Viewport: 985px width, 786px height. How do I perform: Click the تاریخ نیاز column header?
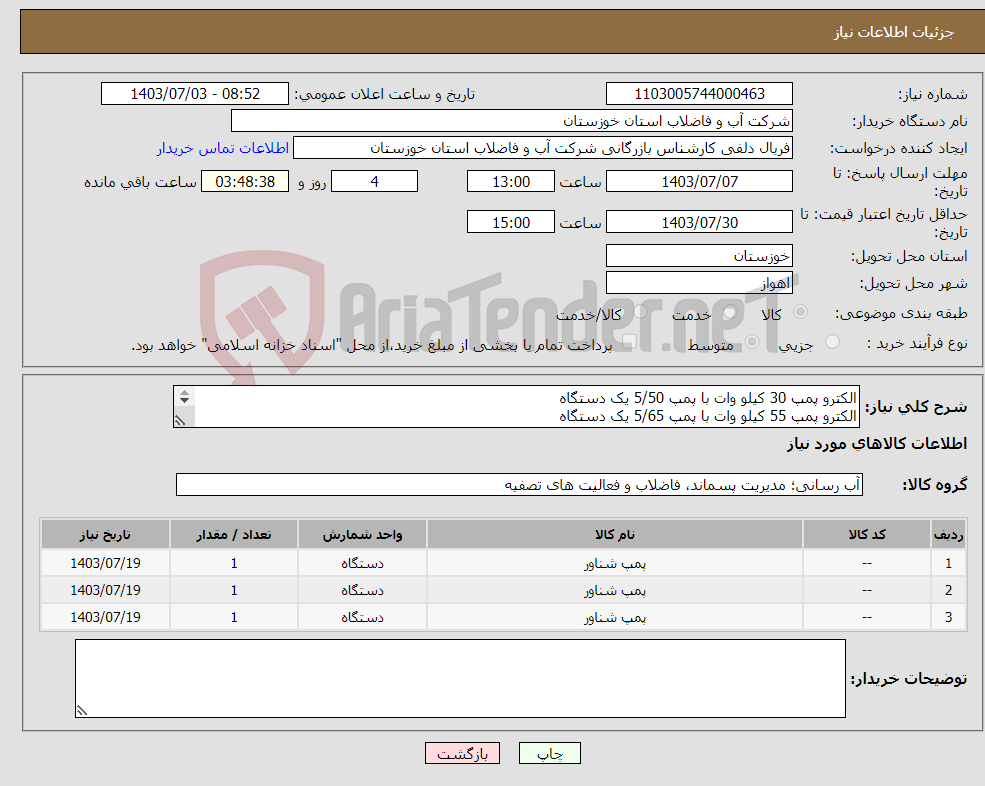pos(105,534)
